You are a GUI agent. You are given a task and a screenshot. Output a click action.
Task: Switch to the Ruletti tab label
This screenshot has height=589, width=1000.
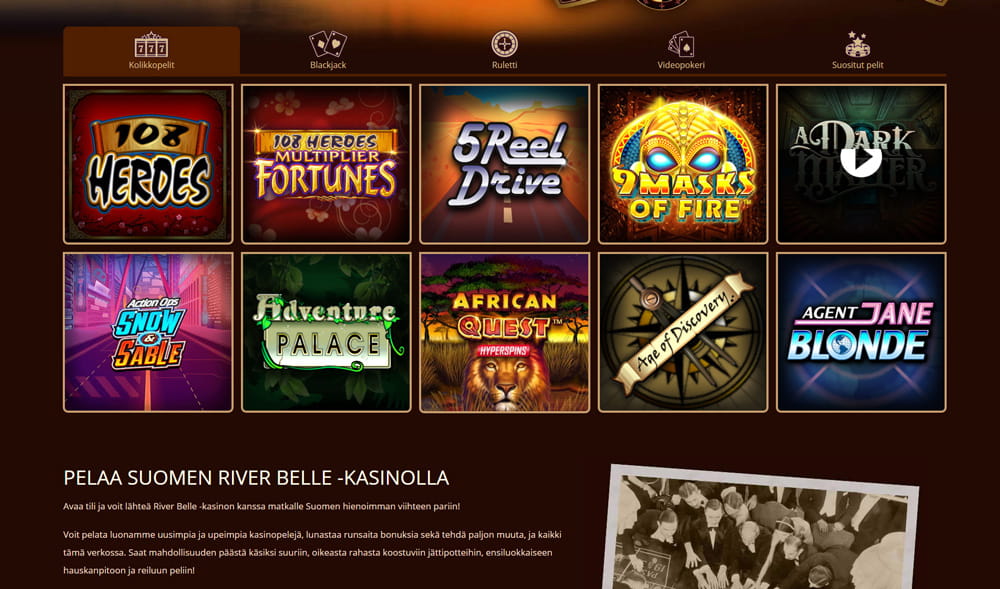[x=504, y=65]
